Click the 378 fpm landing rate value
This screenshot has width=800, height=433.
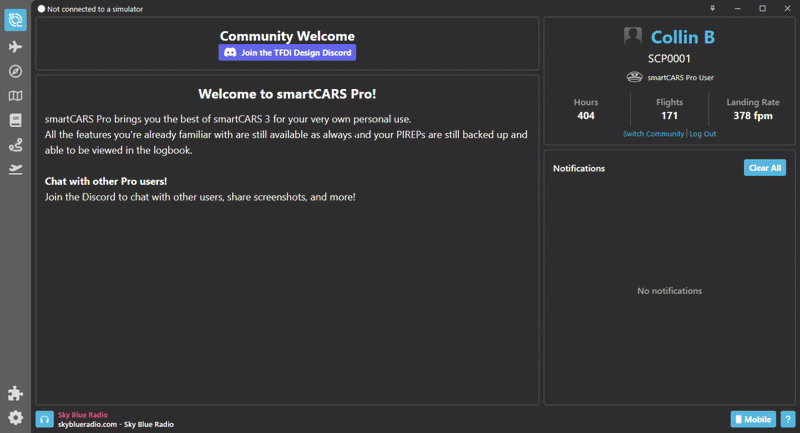click(753, 116)
